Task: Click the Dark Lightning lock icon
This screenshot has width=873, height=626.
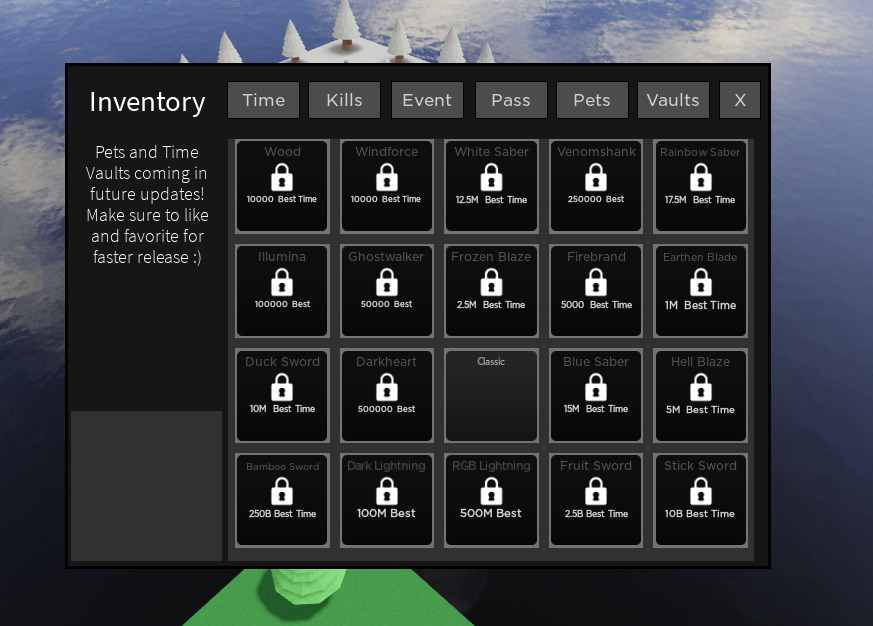Action: (386, 492)
